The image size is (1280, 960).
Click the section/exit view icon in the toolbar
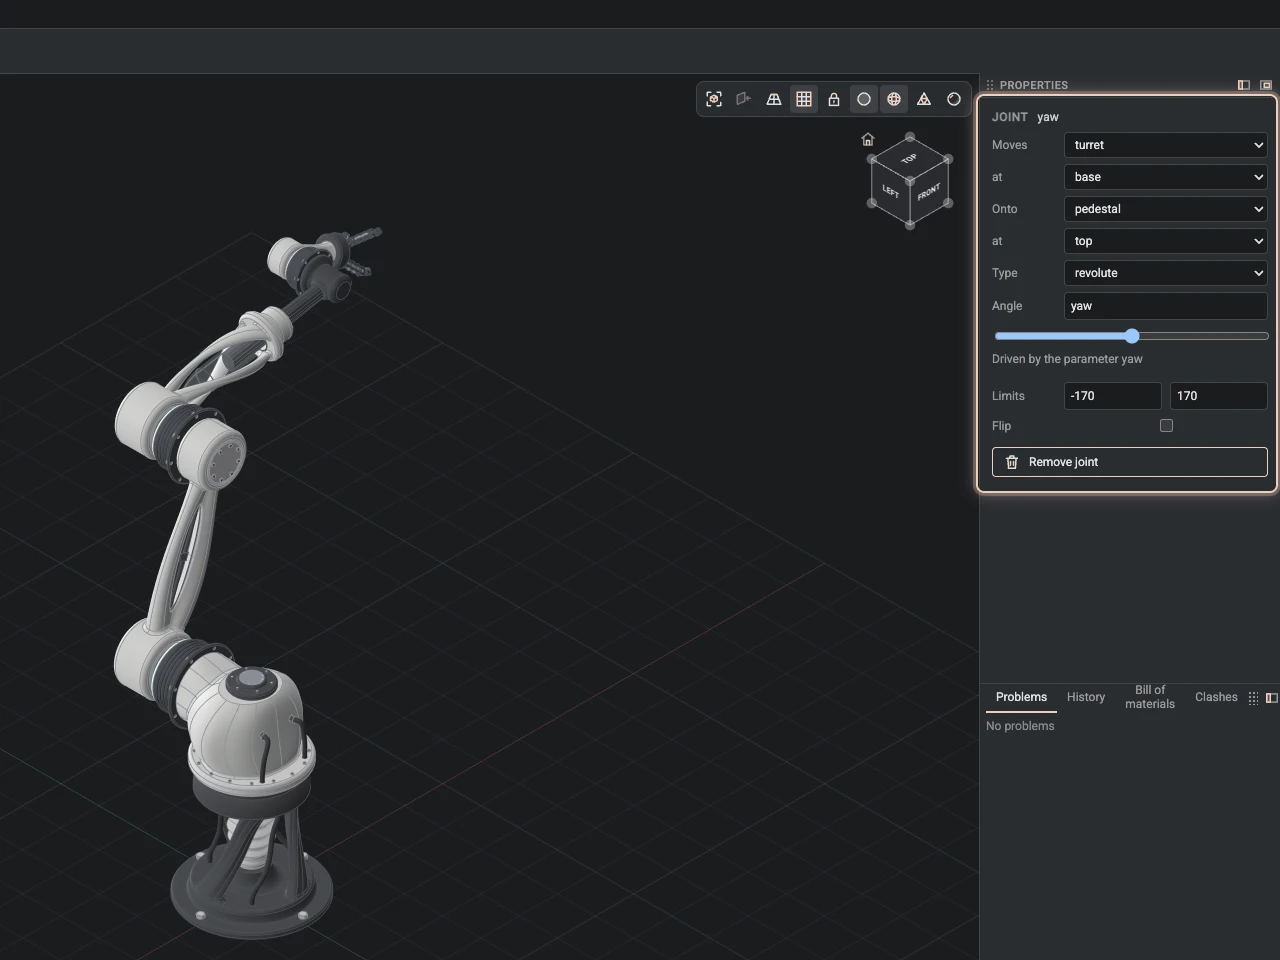(744, 99)
